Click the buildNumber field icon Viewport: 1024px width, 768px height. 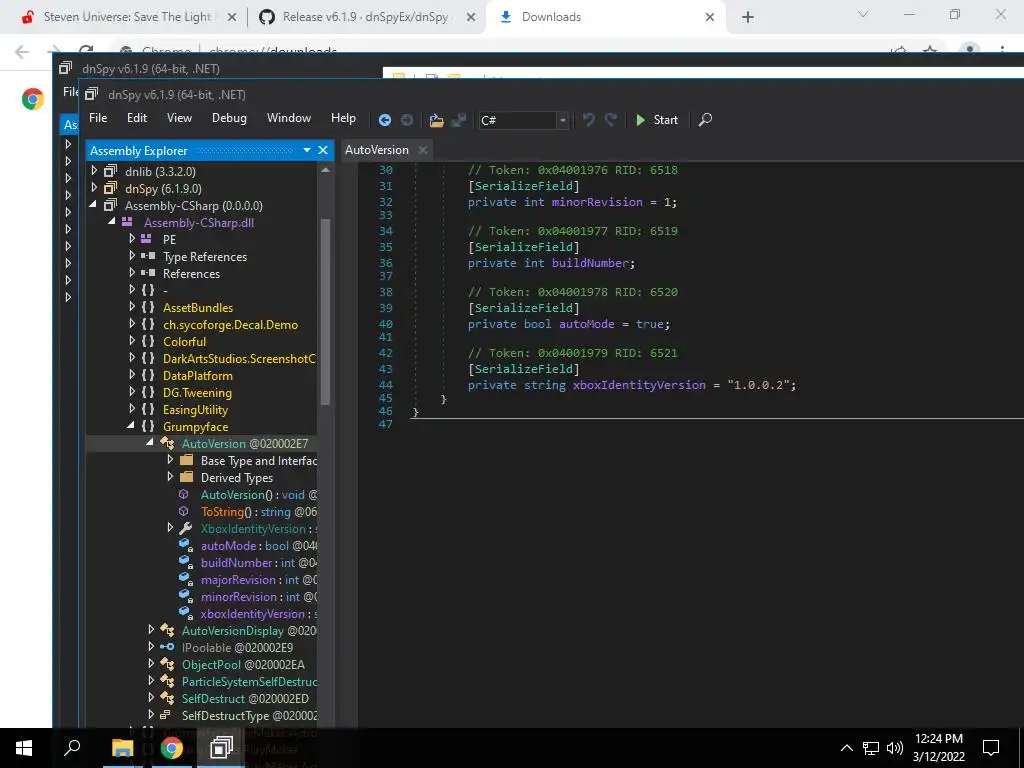pyautogui.click(x=186, y=562)
